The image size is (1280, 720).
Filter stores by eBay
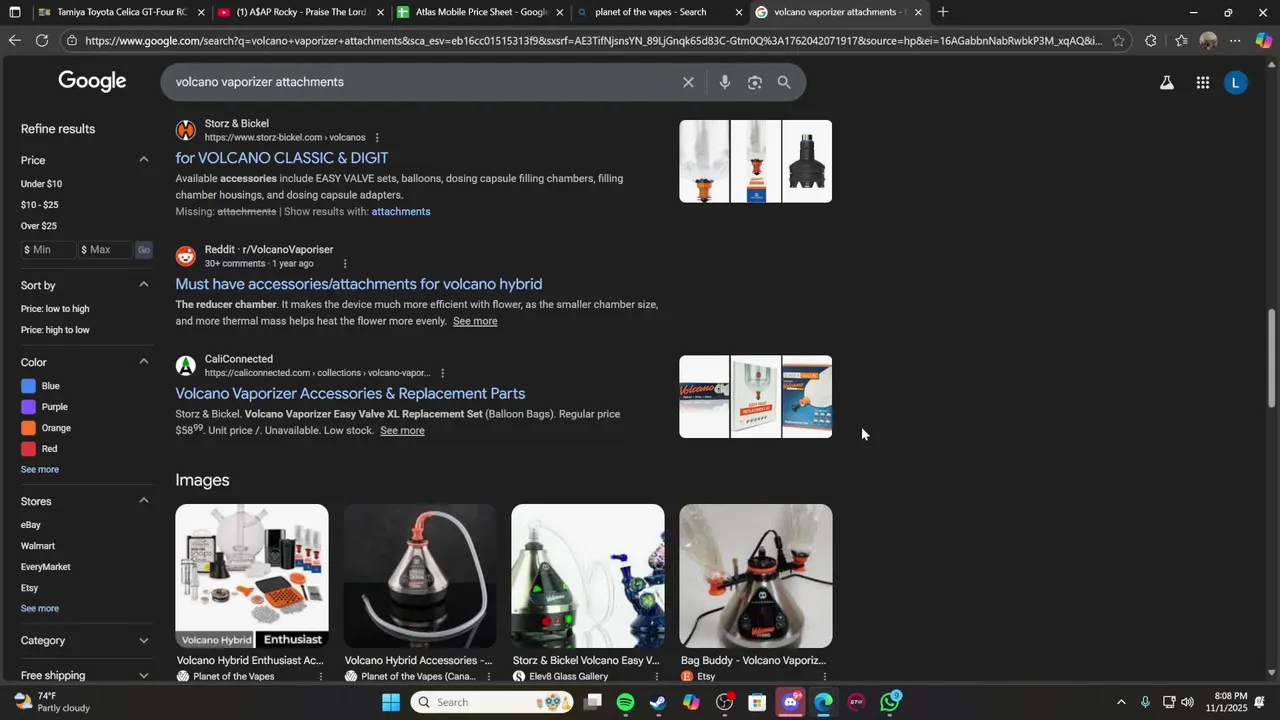coord(31,525)
